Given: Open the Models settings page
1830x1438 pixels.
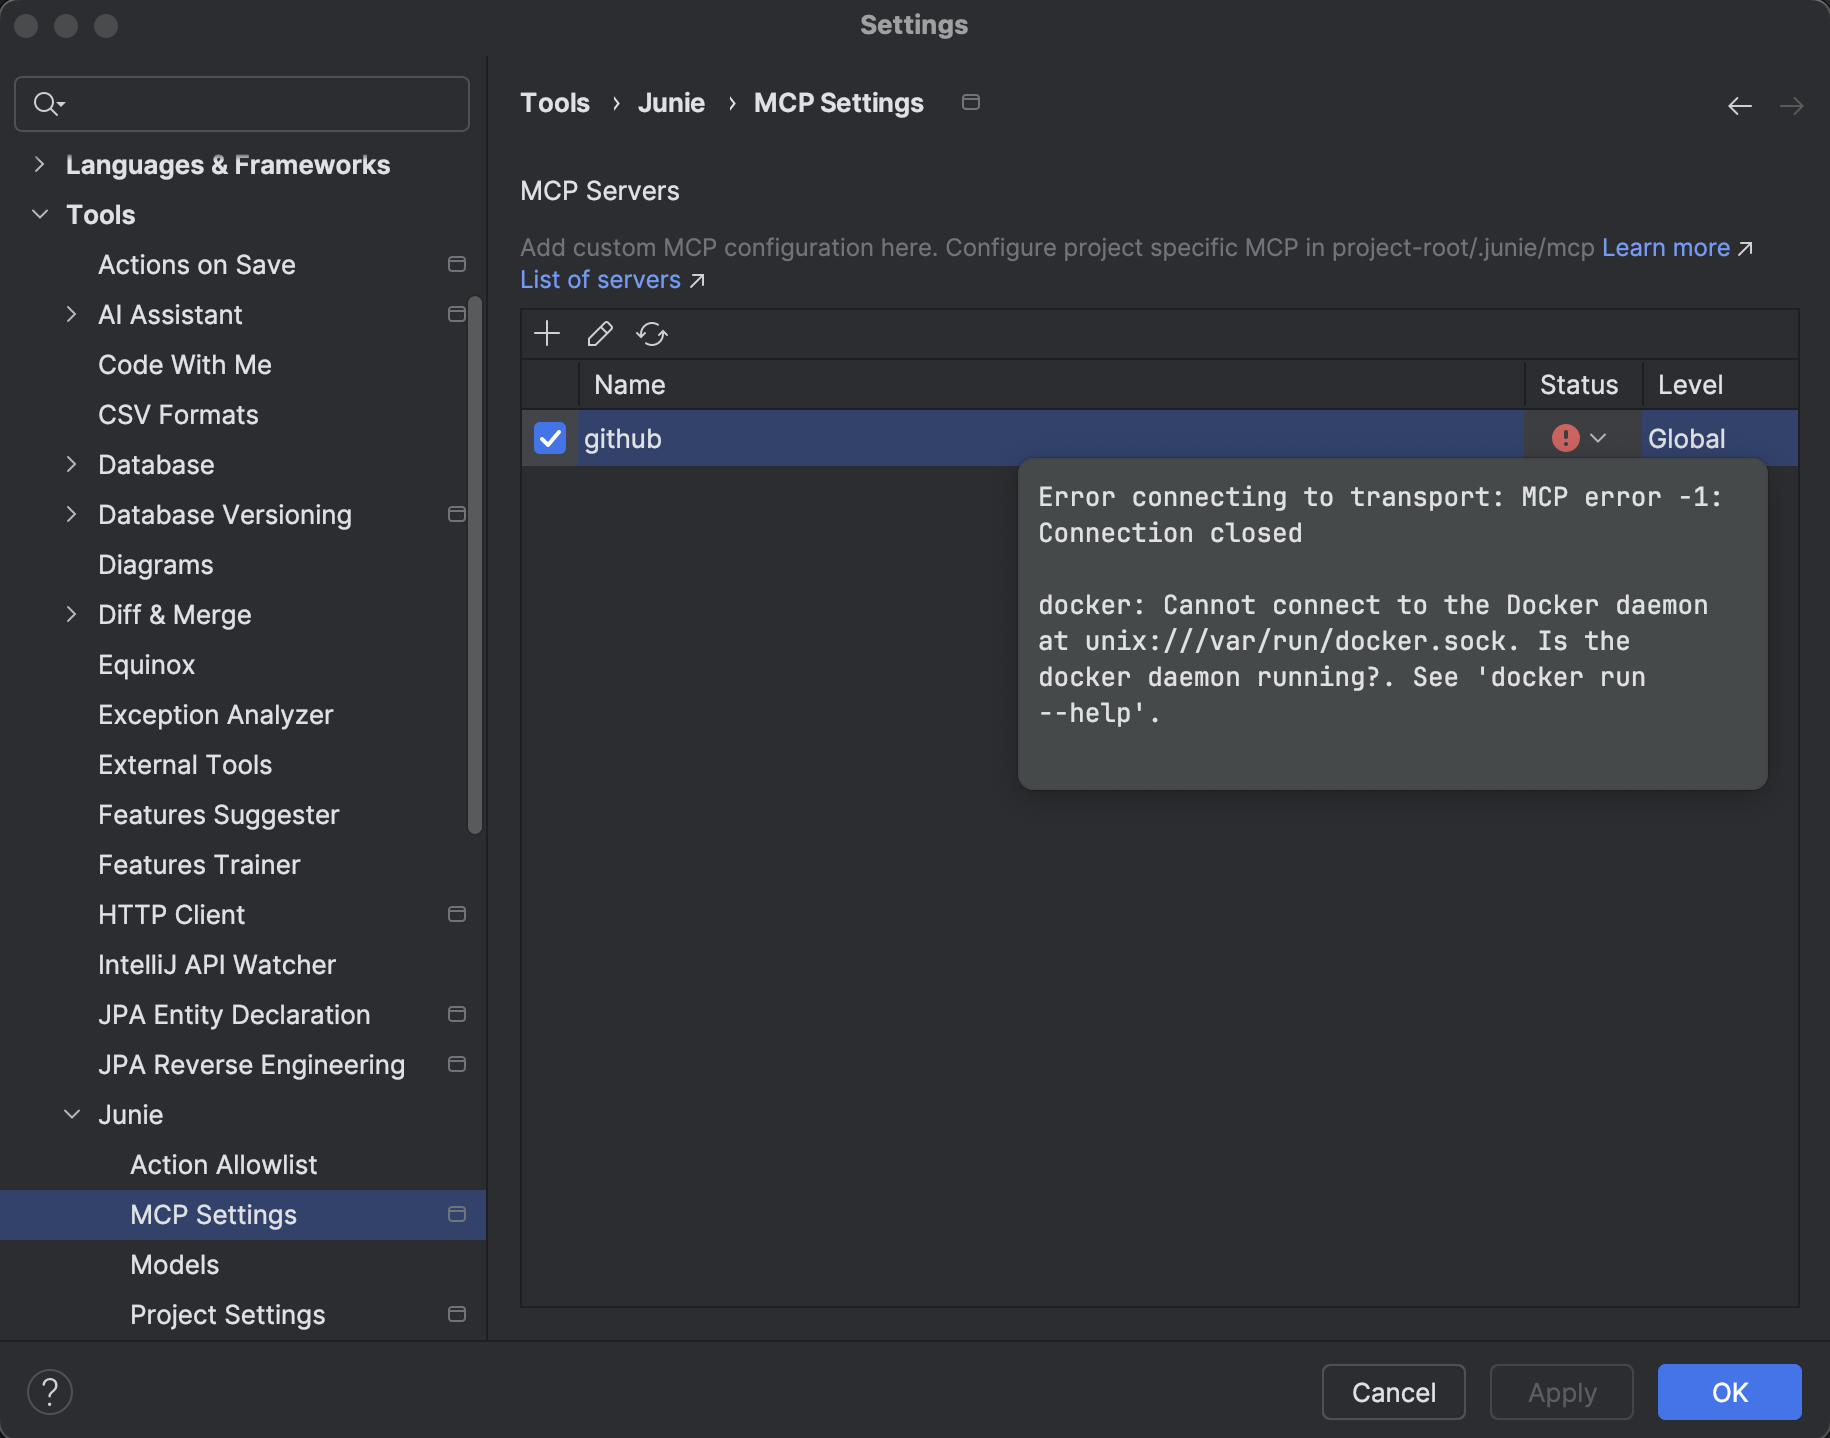Looking at the screenshot, I should click(174, 1264).
